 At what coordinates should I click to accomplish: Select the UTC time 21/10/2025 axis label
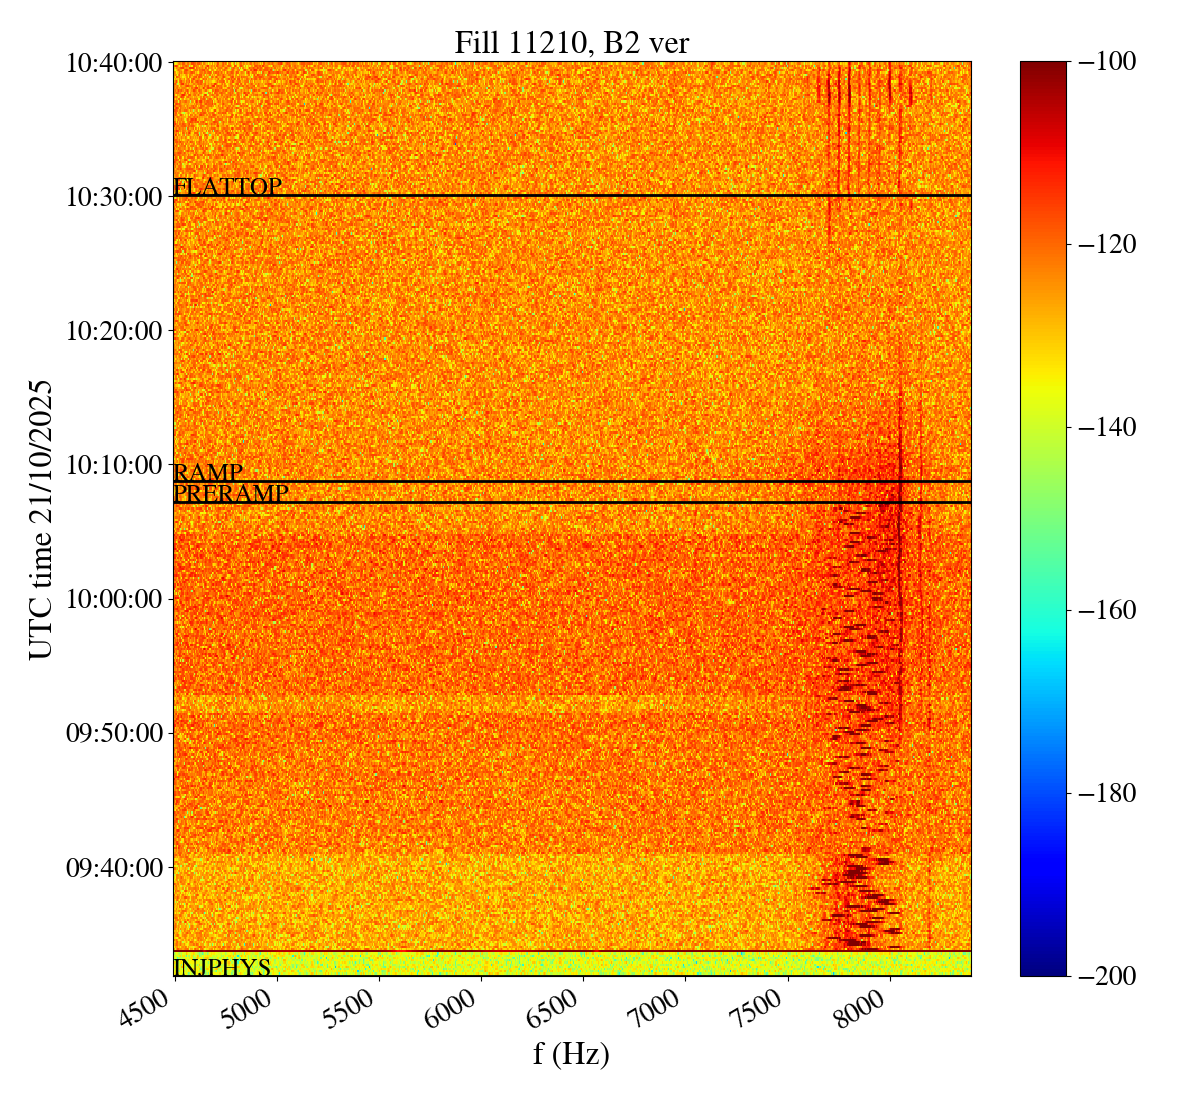point(41,519)
